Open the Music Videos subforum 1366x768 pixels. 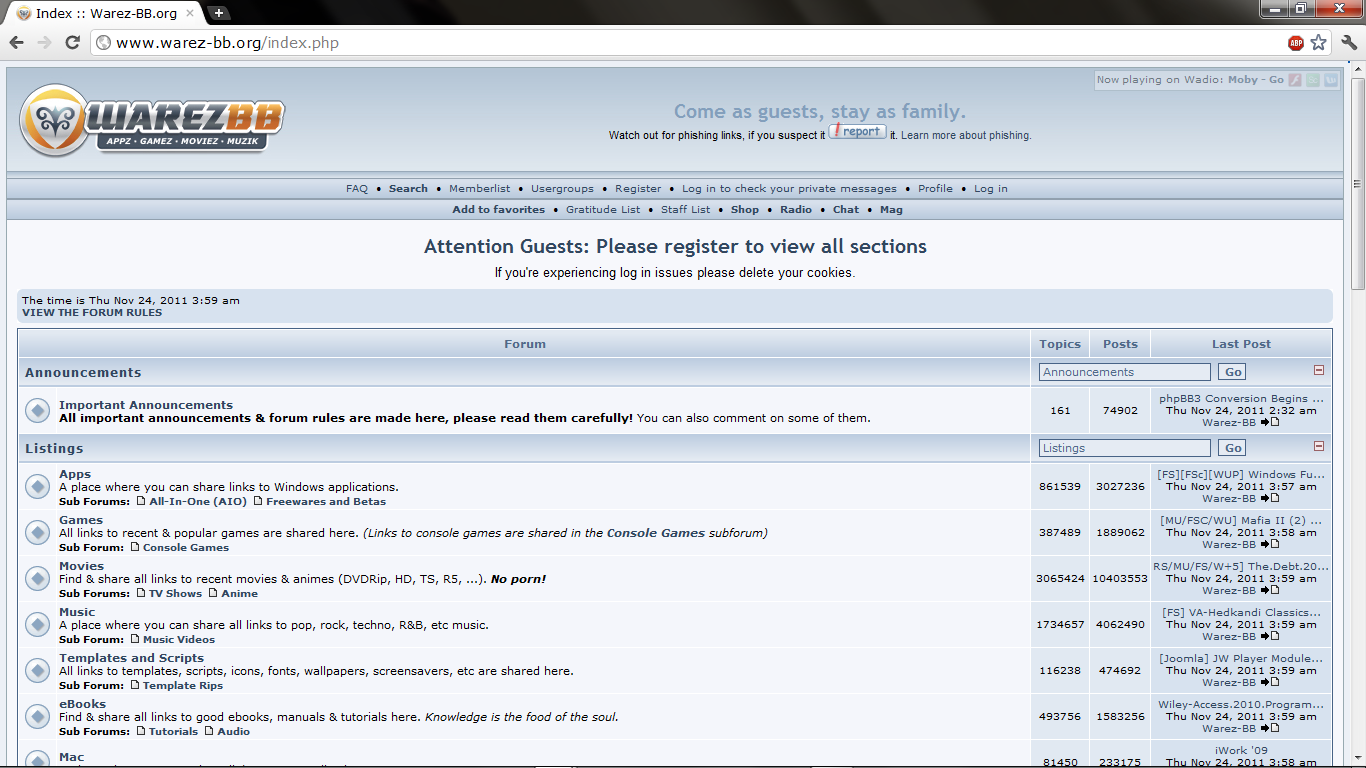pyautogui.click(x=179, y=640)
